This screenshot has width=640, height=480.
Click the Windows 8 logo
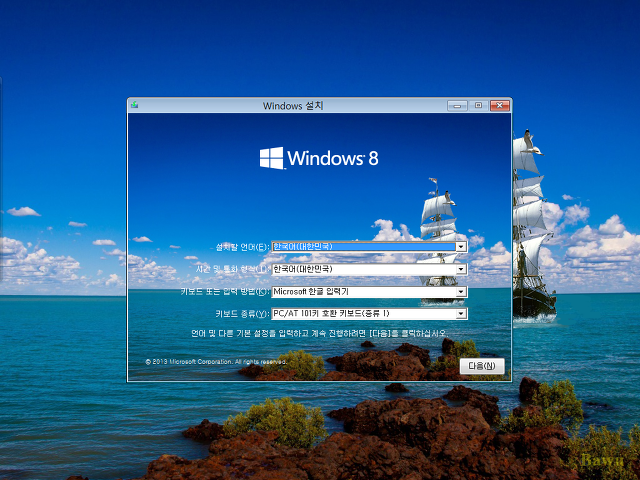[x=319, y=158]
